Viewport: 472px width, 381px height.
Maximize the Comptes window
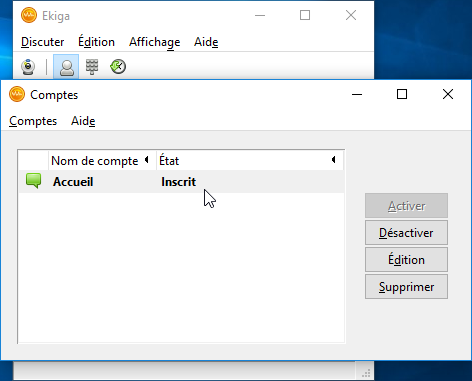tap(402, 94)
